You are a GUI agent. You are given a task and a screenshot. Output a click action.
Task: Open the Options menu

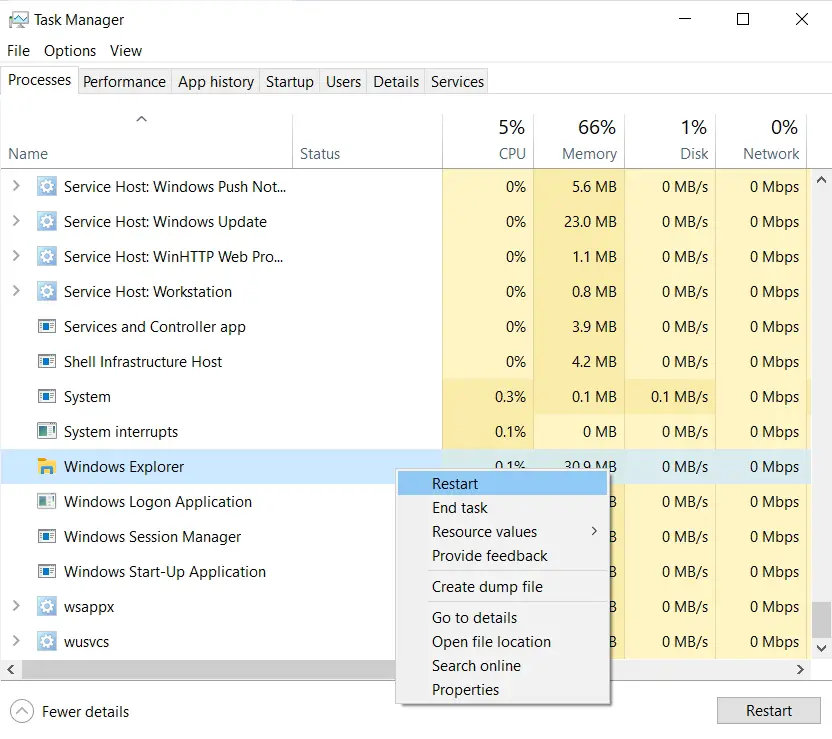pos(70,51)
